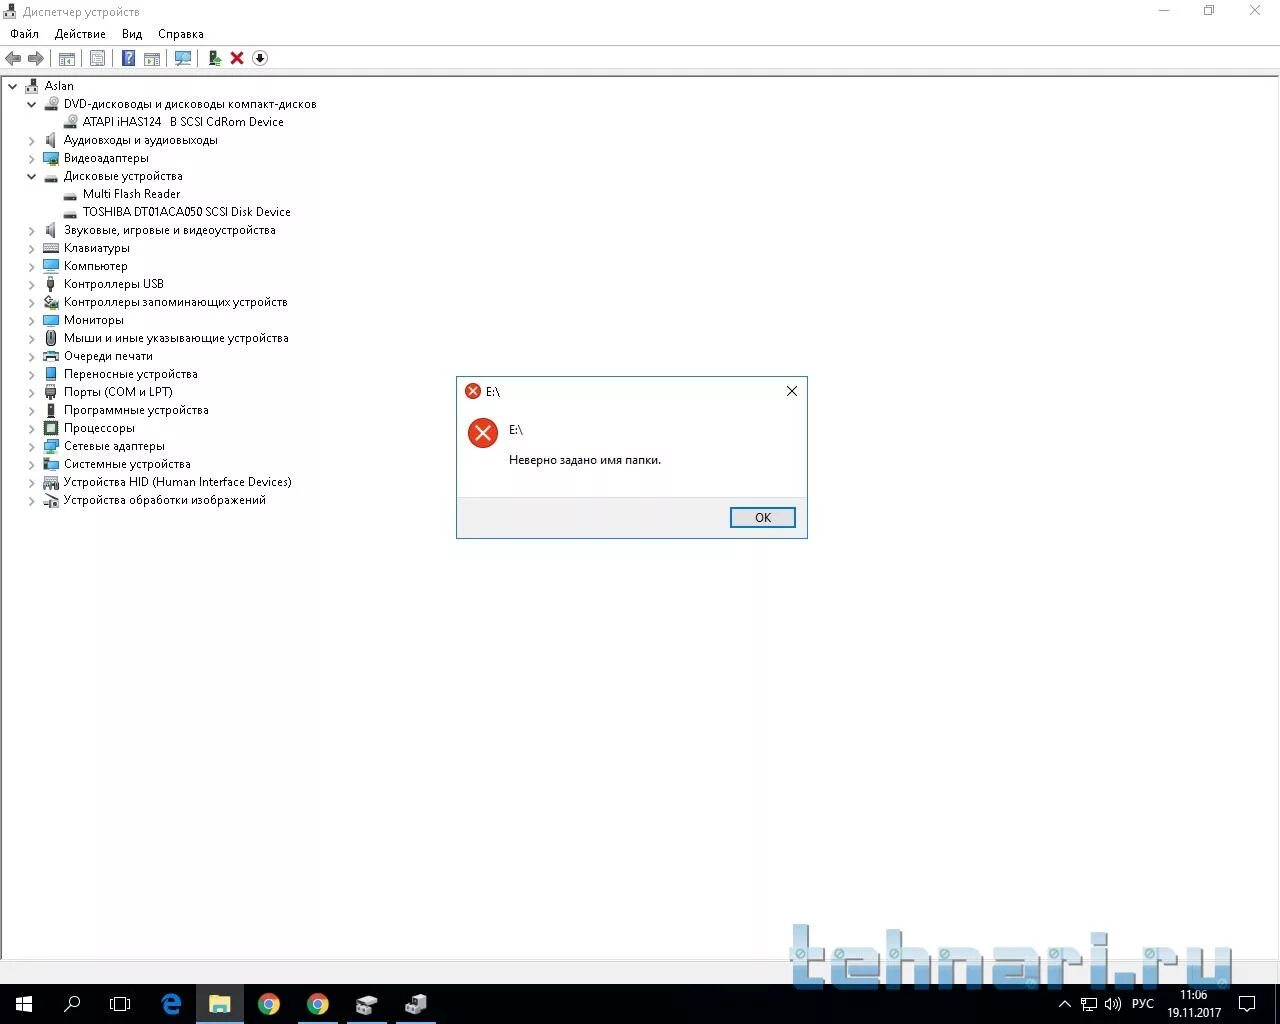Toggle the action pane toolbar icon
Image resolution: width=1280 pixels, height=1024 pixels.
coord(152,58)
